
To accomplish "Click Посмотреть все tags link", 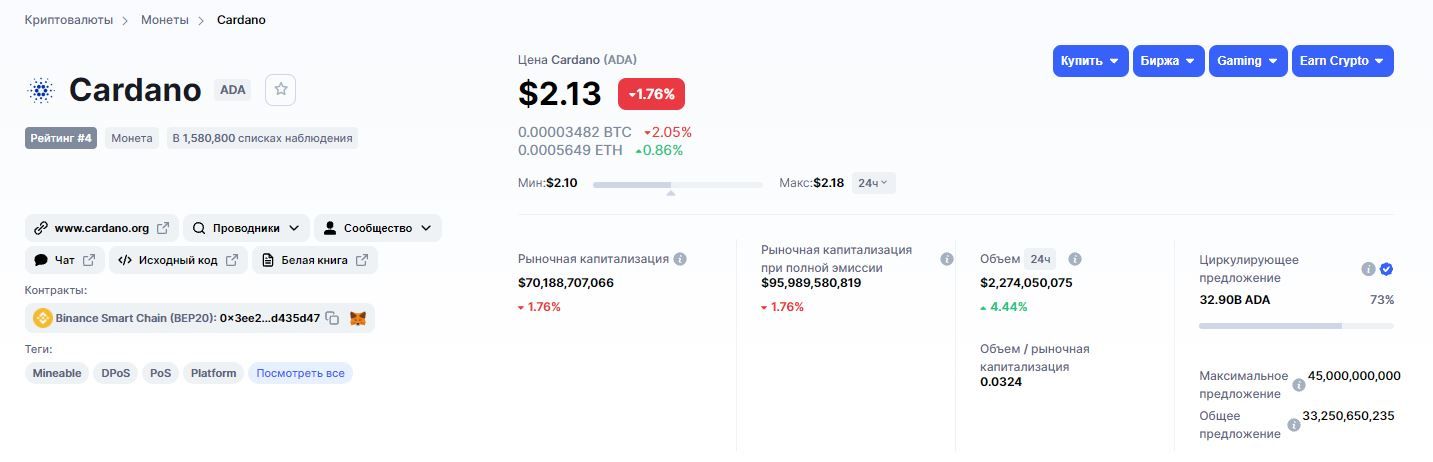I will (300, 373).
